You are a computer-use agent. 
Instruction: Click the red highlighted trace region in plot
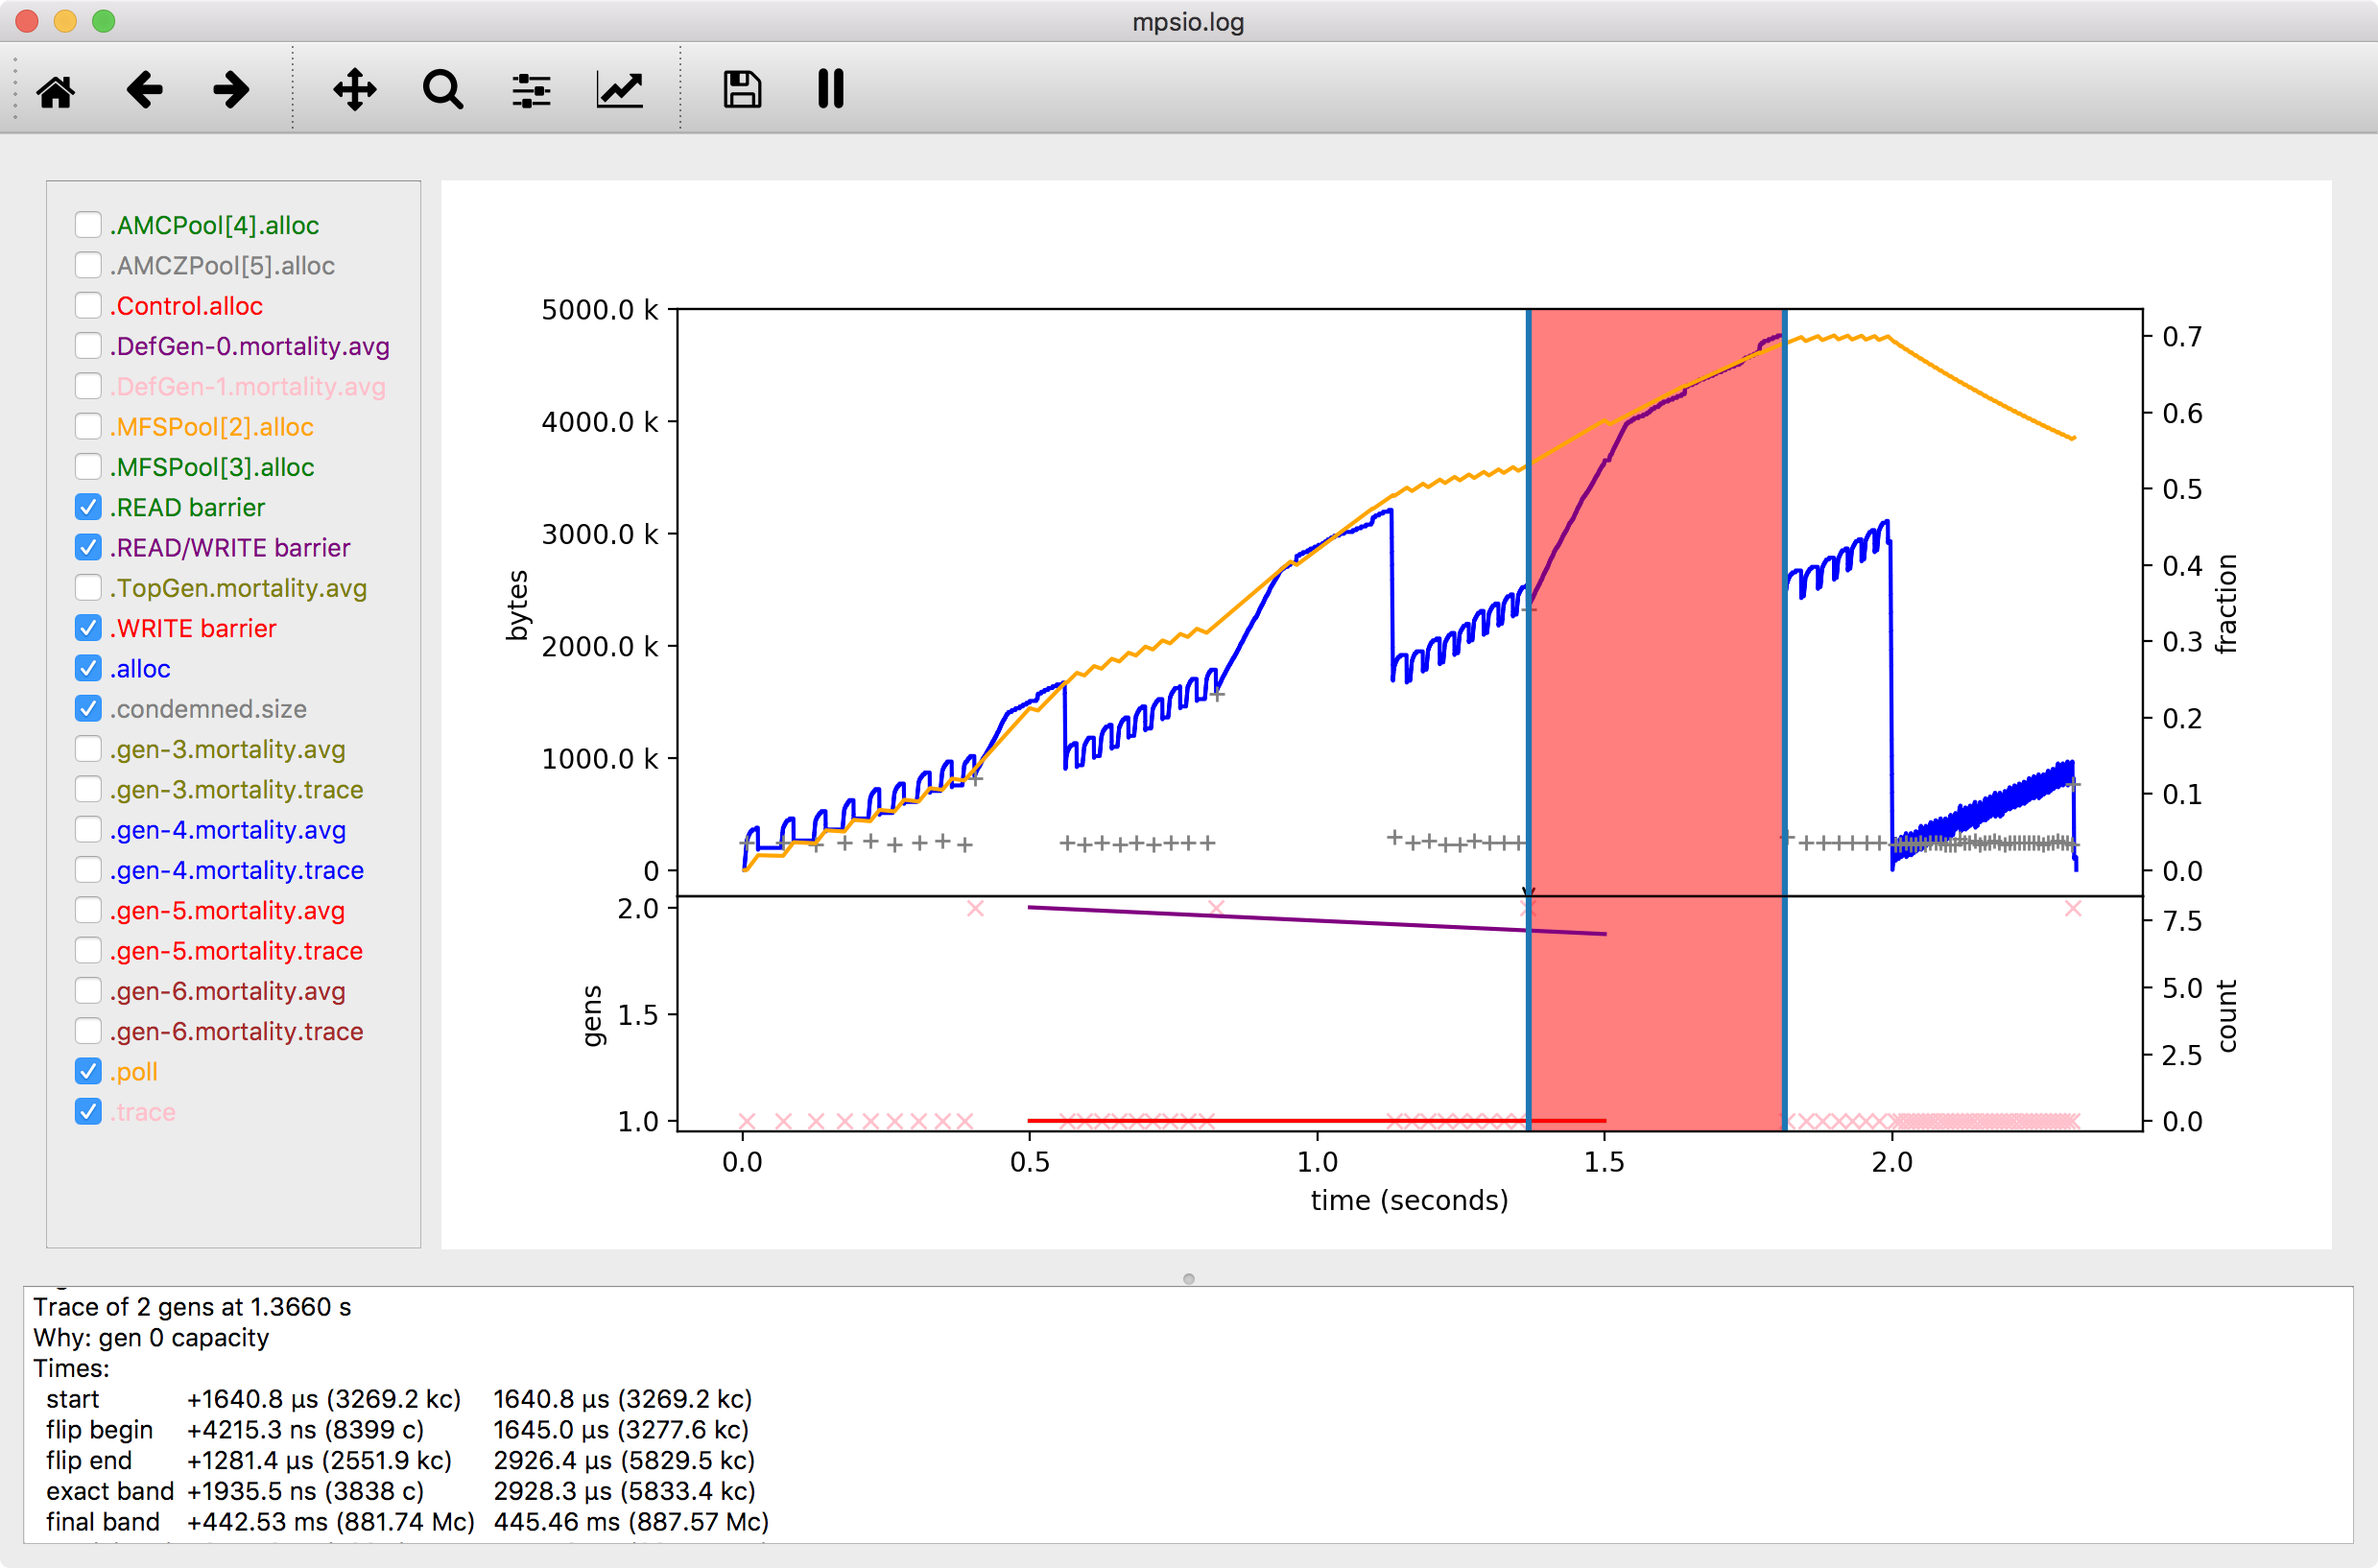point(1657,720)
